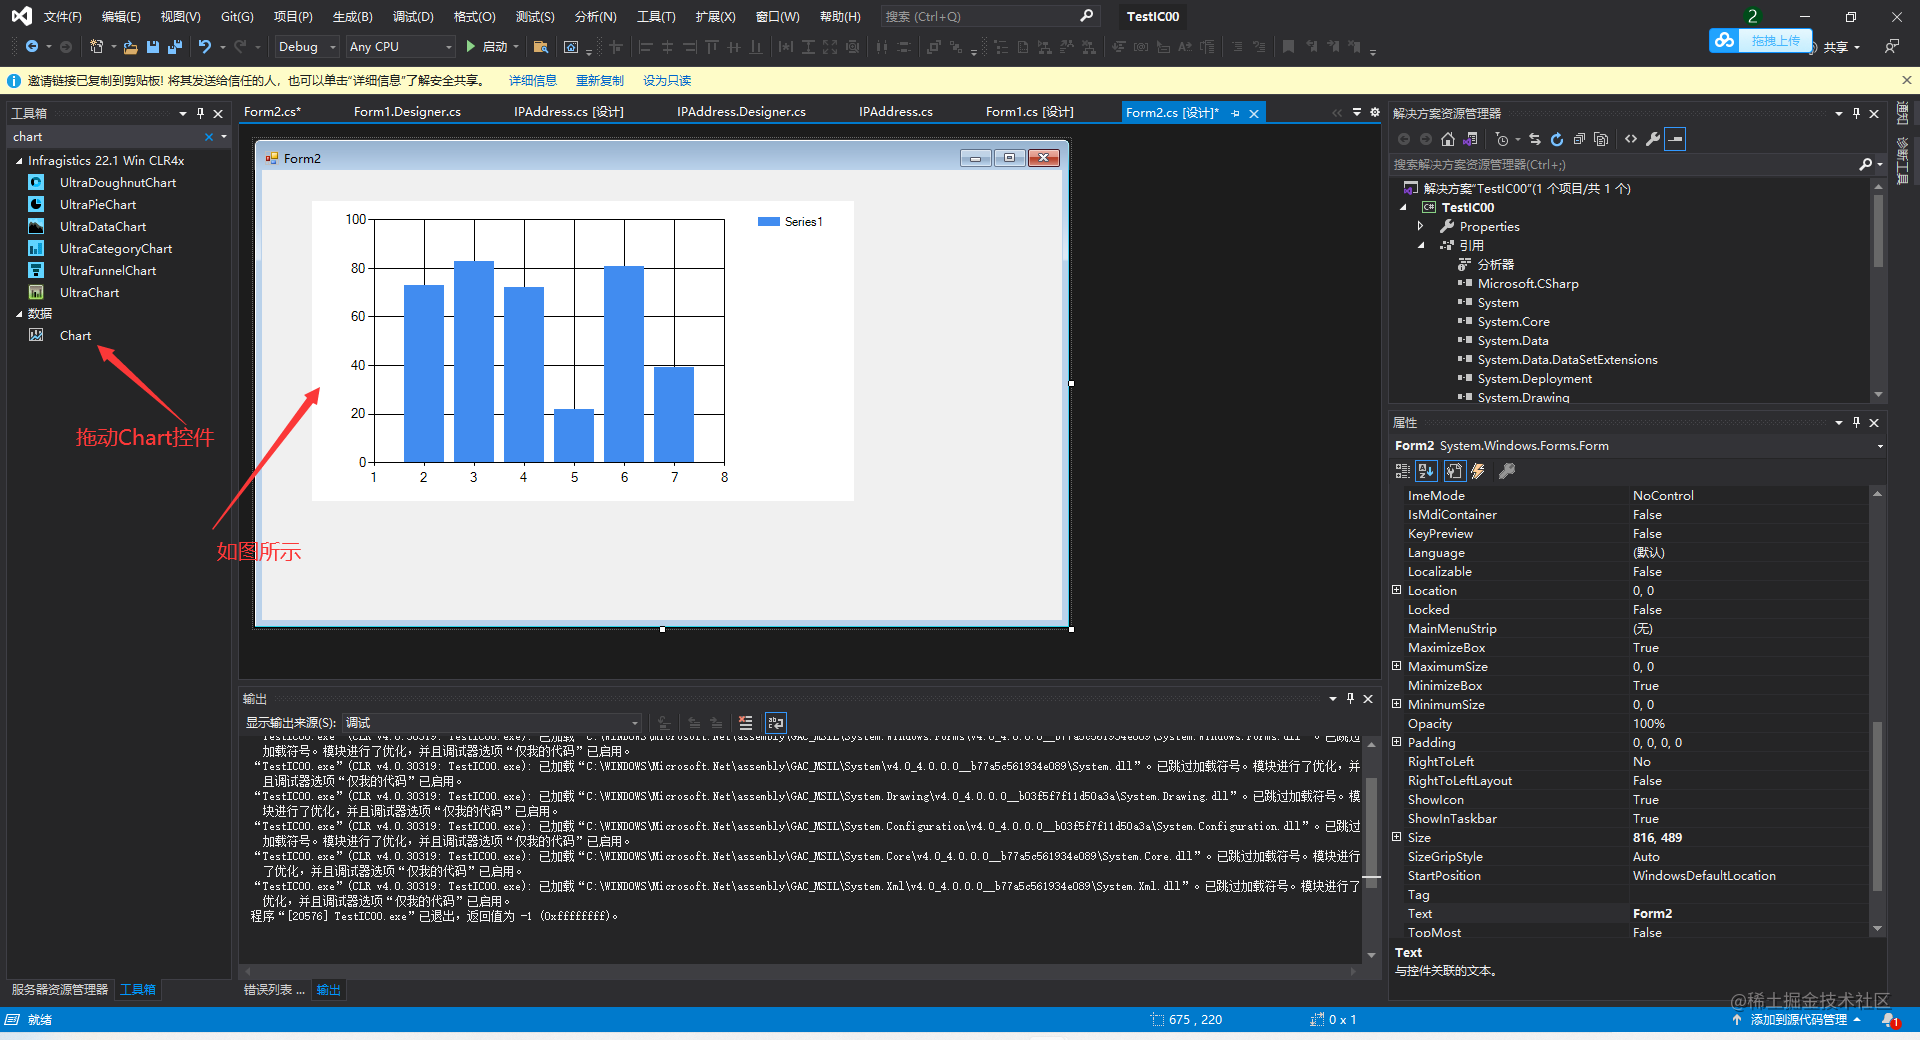Click the 详细信息 link in the info bar
Screen dimensions: 1920x1040
[x=533, y=81]
